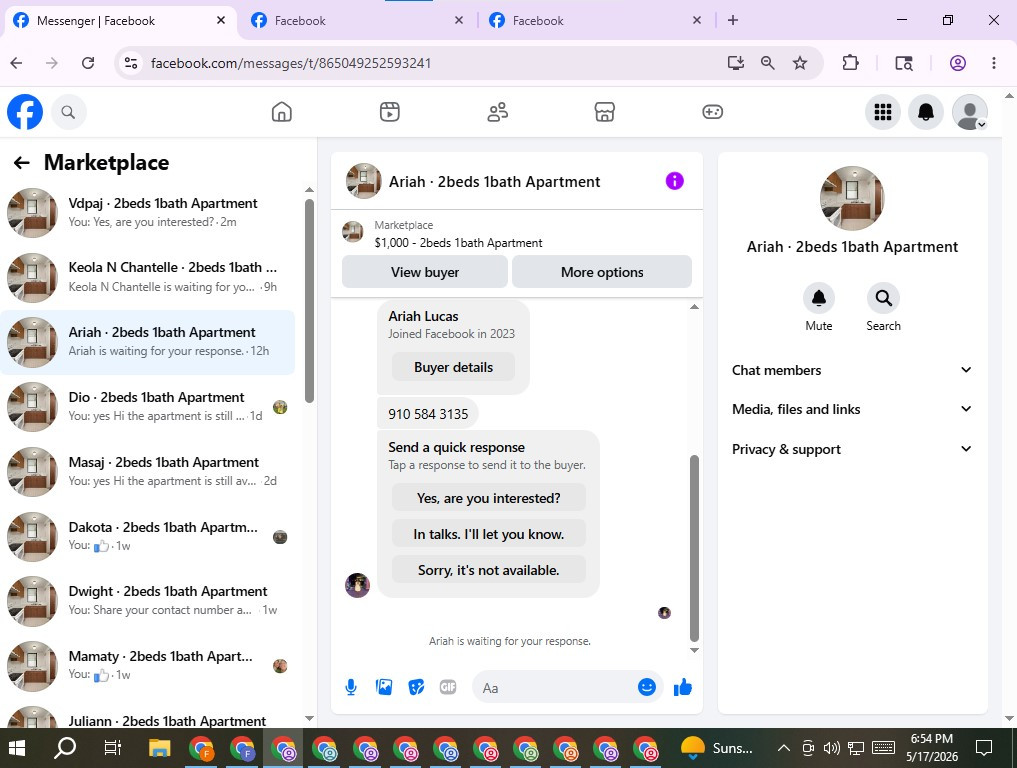Screen dimensions: 1017x768
Task: Open the Menu grid icon
Action: click(x=883, y=112)
